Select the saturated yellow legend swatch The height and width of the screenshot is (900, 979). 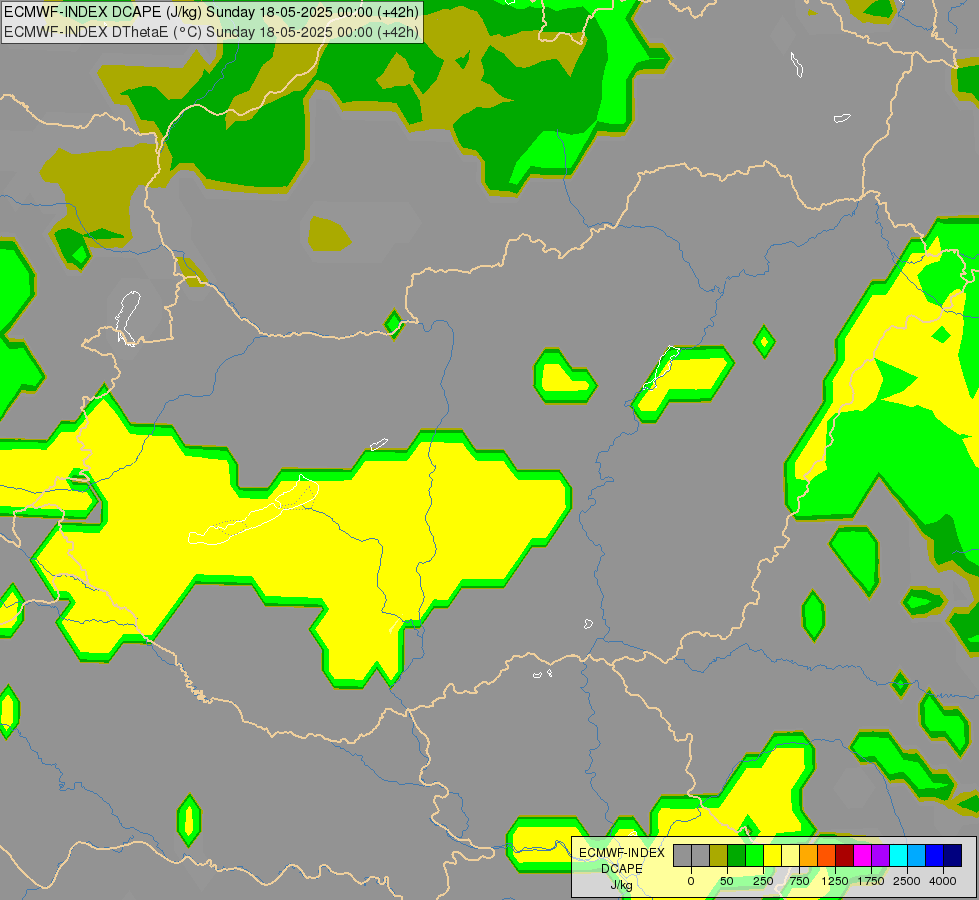[x=772, y=856]
